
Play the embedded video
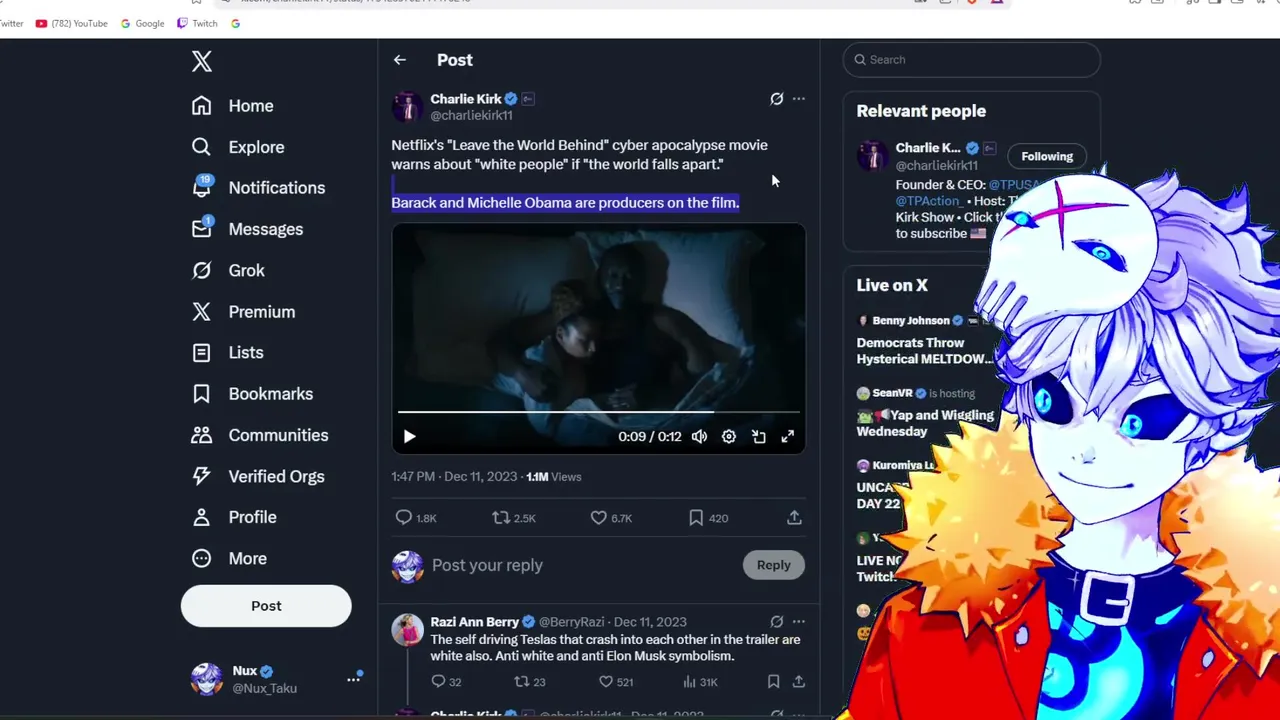(409, 437)
